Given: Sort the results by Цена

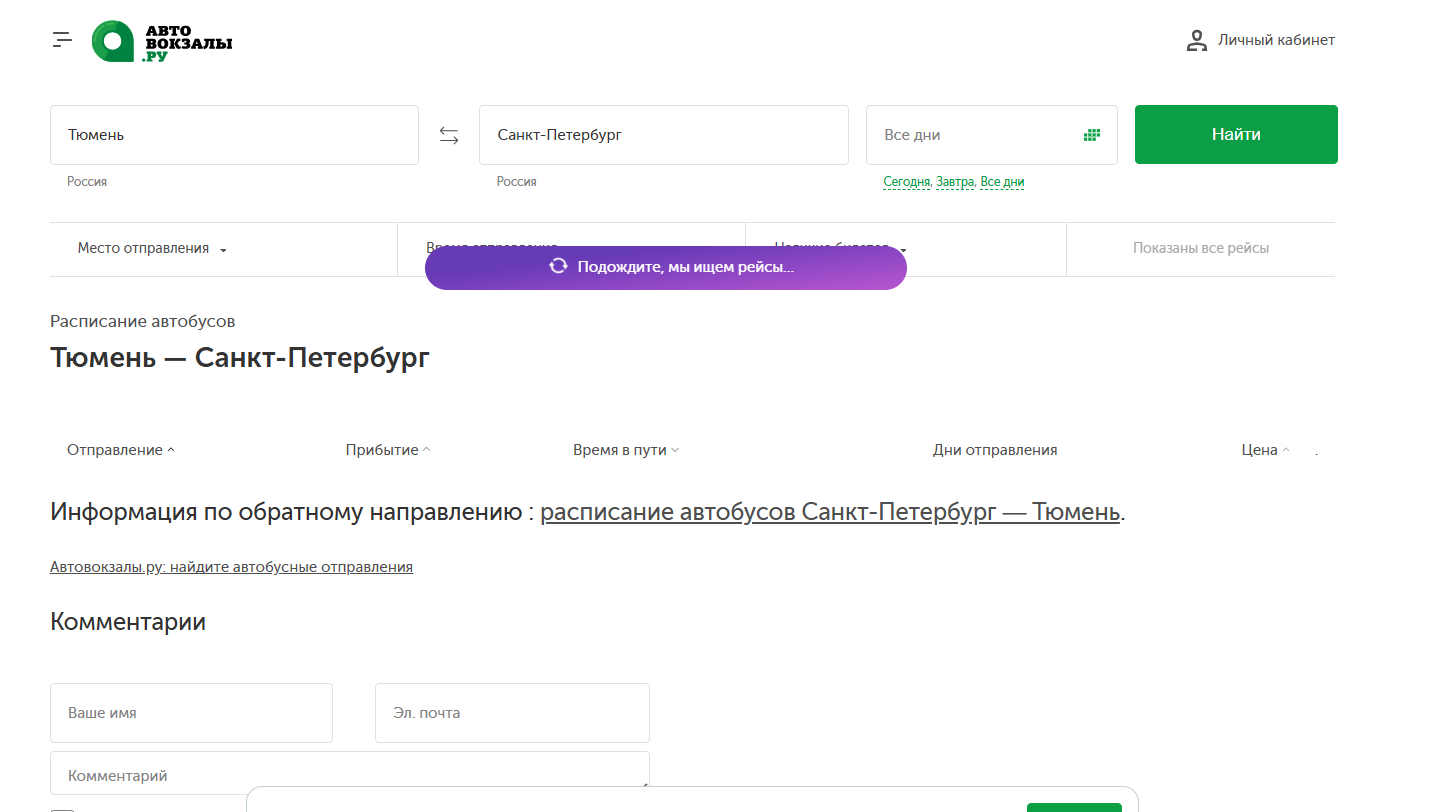Looking at the screenshot, I should coord(1265,450).
